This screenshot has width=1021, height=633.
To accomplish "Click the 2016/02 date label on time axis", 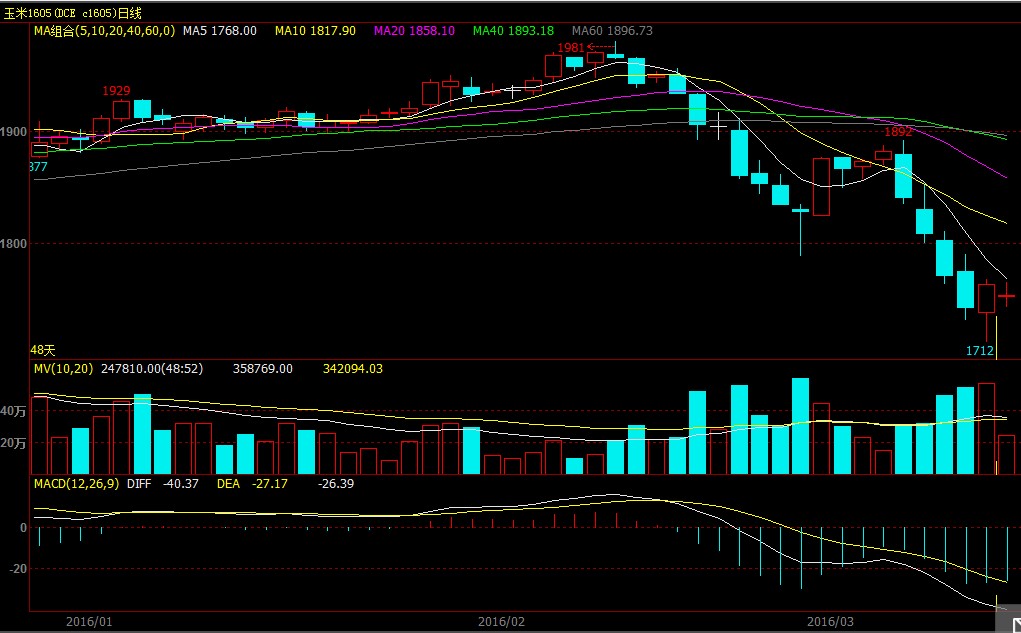I will (x=501, y=621).
